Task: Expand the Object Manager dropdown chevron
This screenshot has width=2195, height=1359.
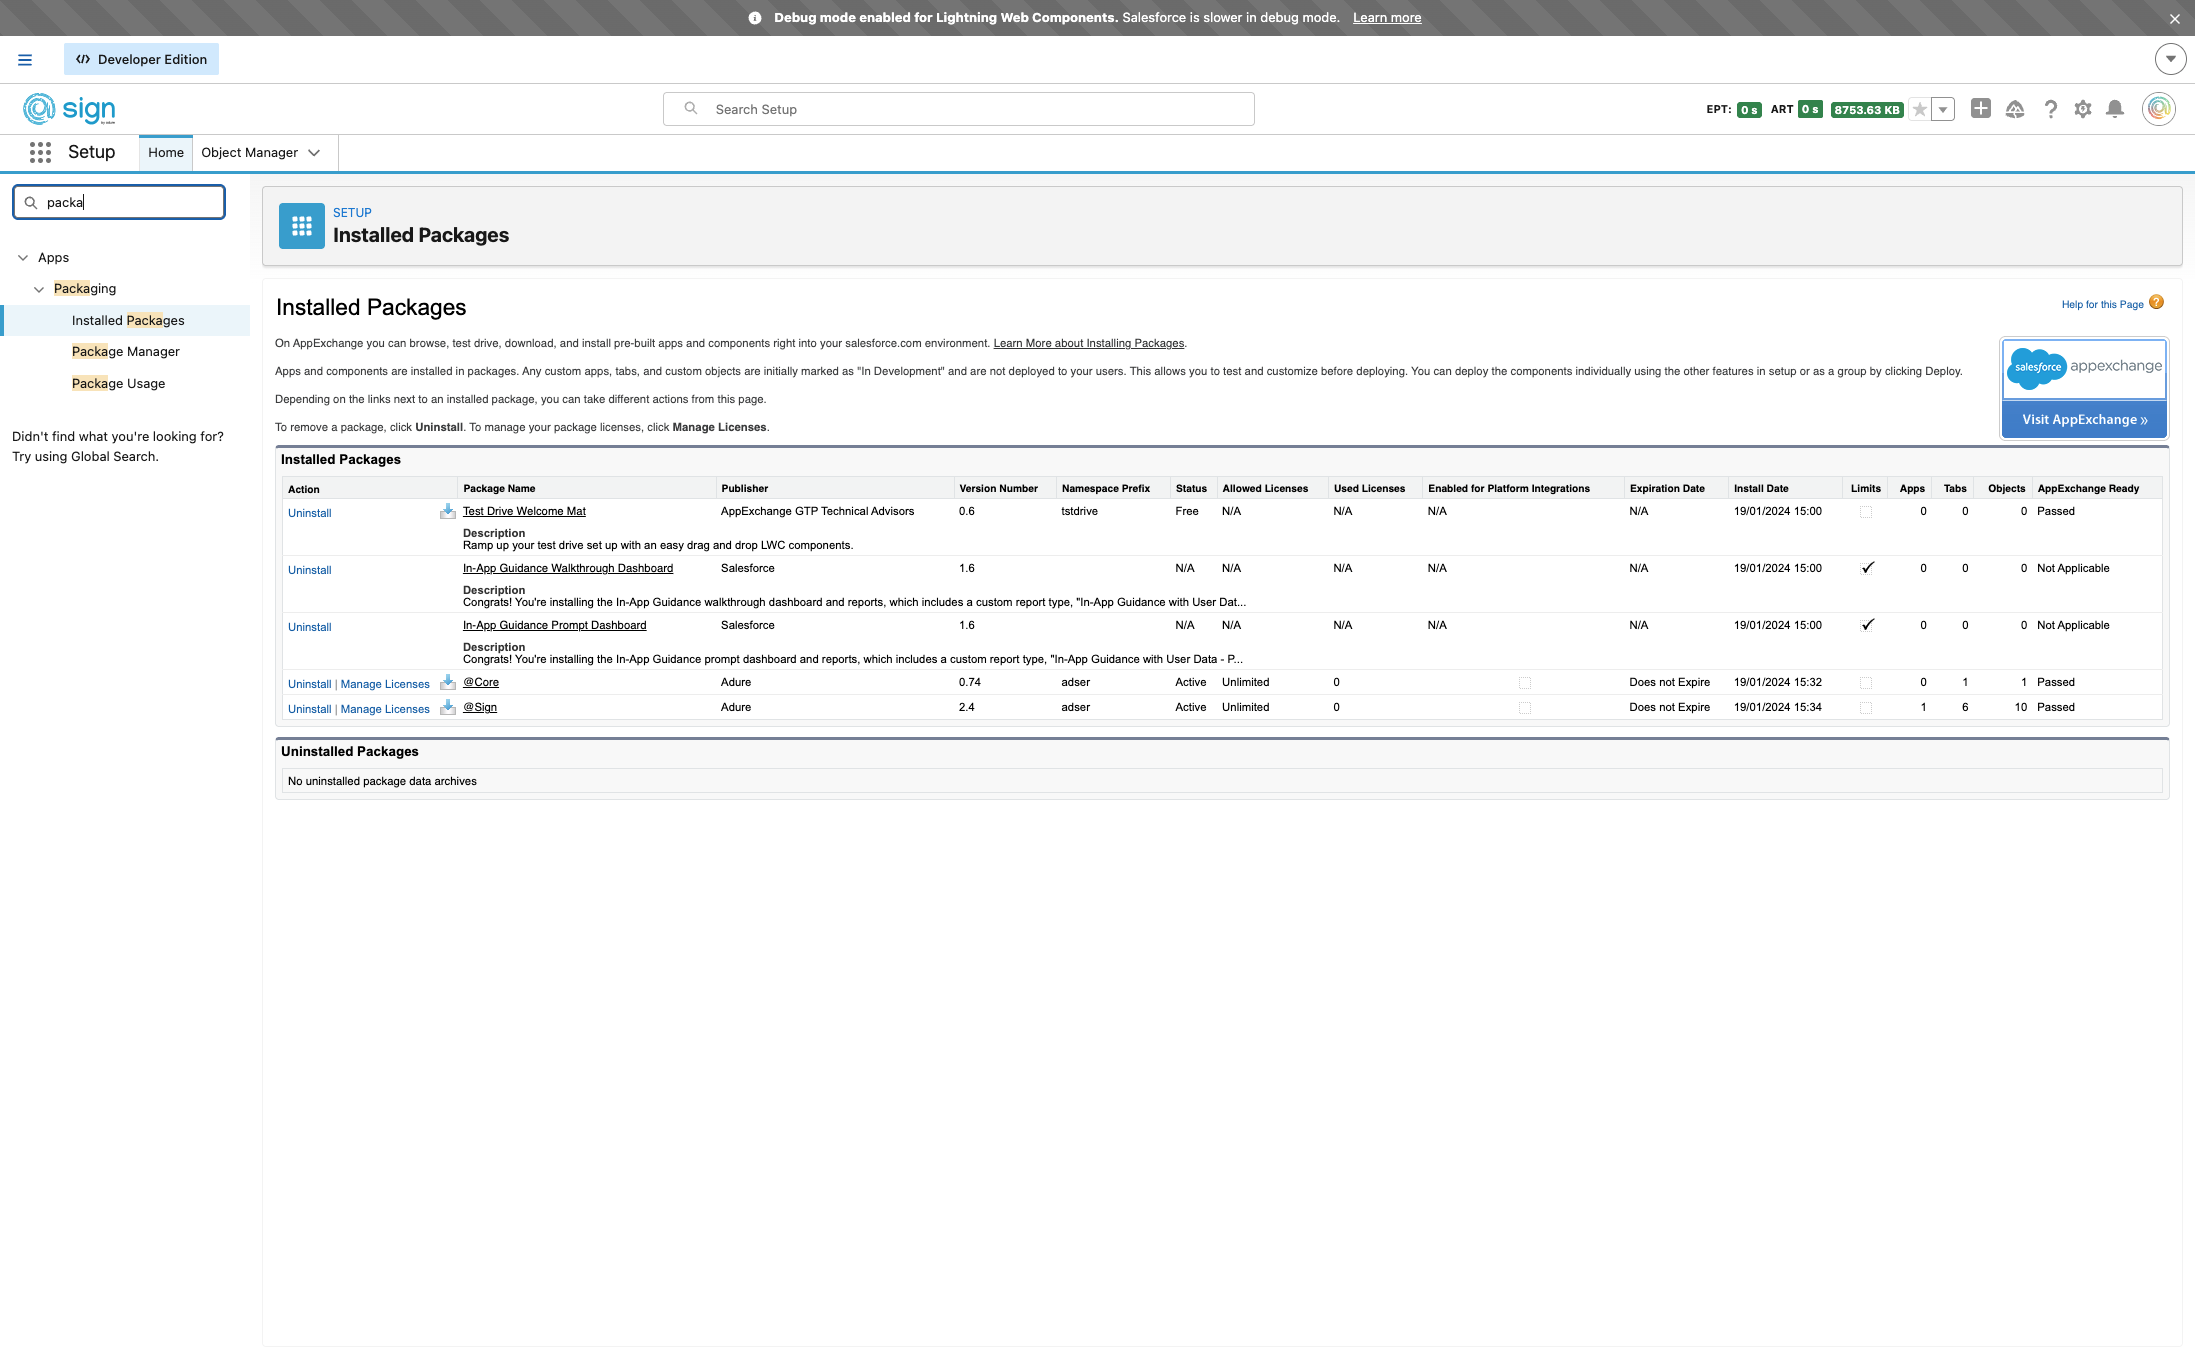Action: coord(314,153)
